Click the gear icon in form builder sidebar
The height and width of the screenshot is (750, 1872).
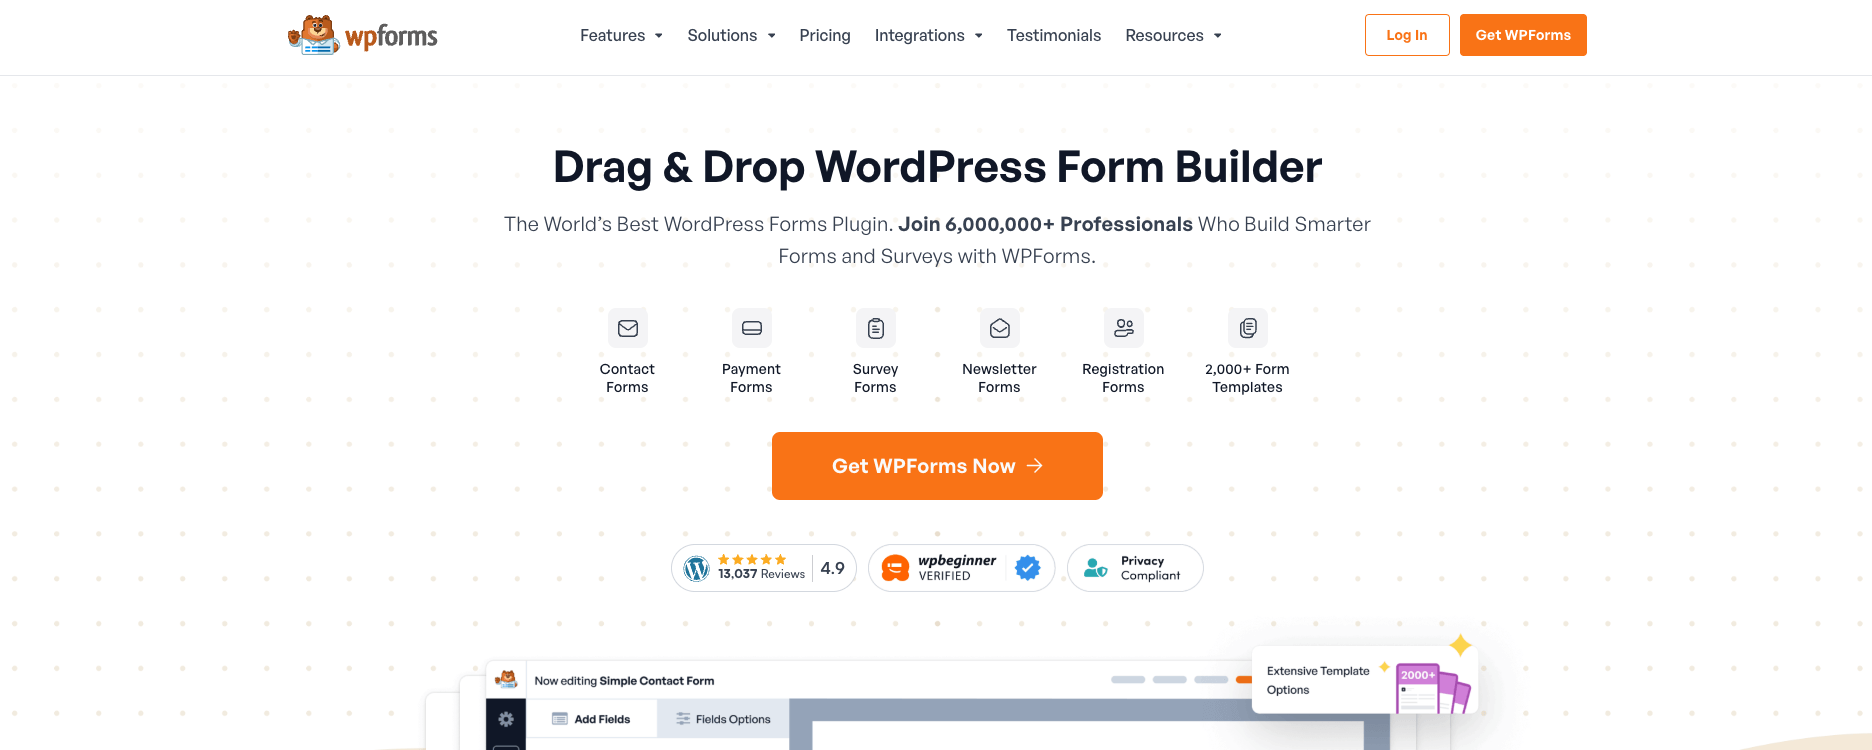coord(506,719)
